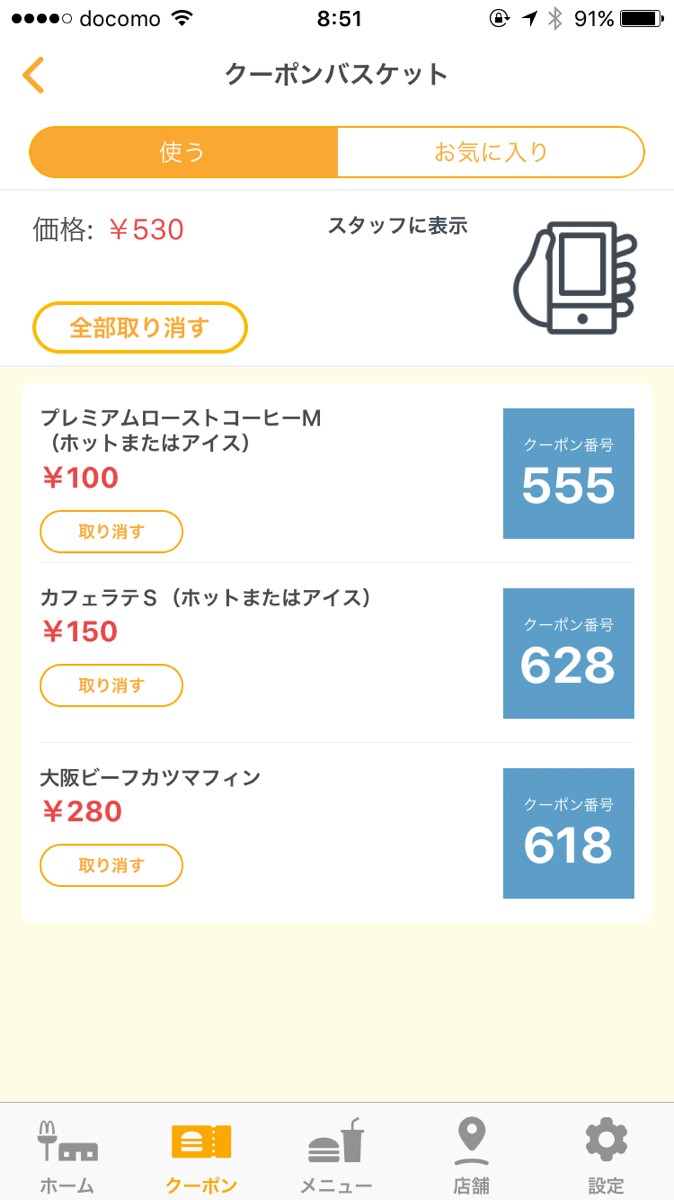The height and width of the screenshot is (1200, 674).
Task: Tap the blue coupon number 618 tile
Action: [568, 833]
